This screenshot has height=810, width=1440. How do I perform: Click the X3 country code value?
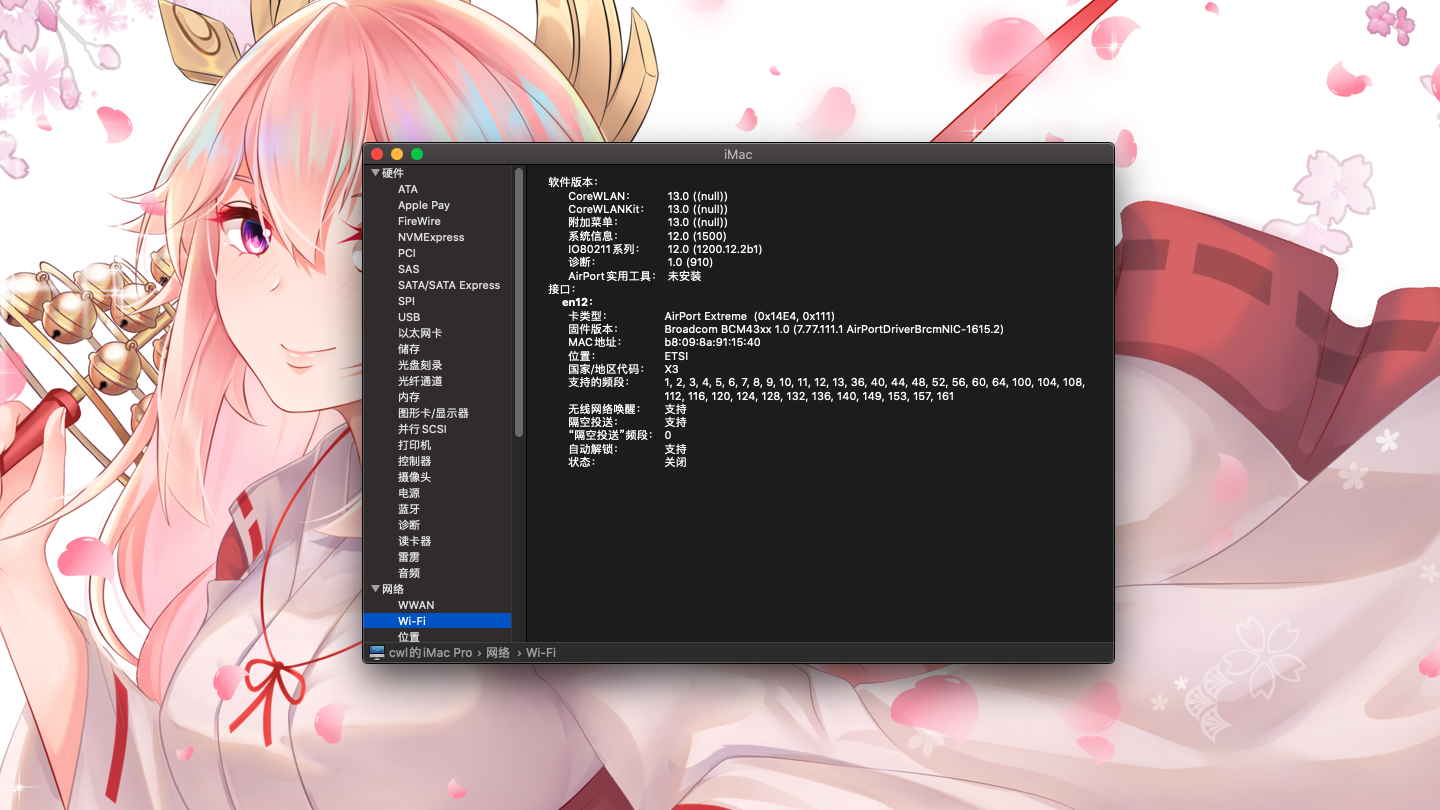click(x=671, y=369)
